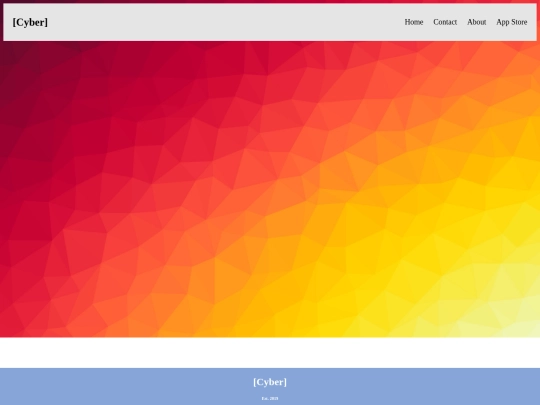
Task: Select the About link in navbar
Action: pyautogui.click(x=476, y=22)
